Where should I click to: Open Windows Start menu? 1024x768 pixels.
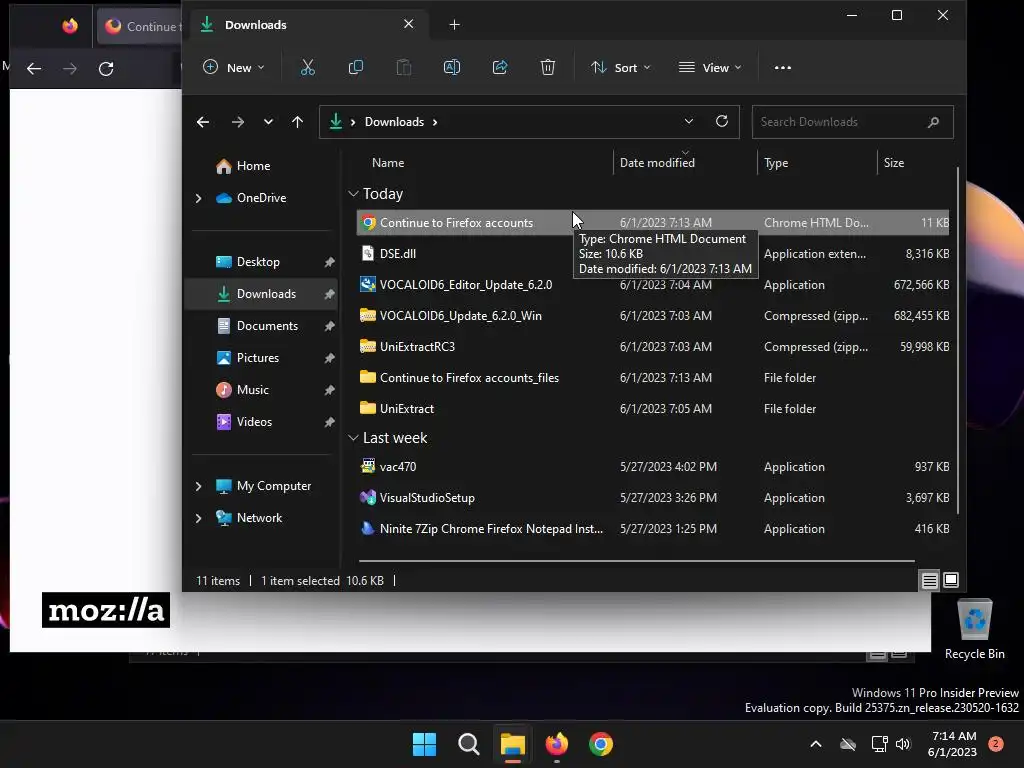[x=424, y=744]
